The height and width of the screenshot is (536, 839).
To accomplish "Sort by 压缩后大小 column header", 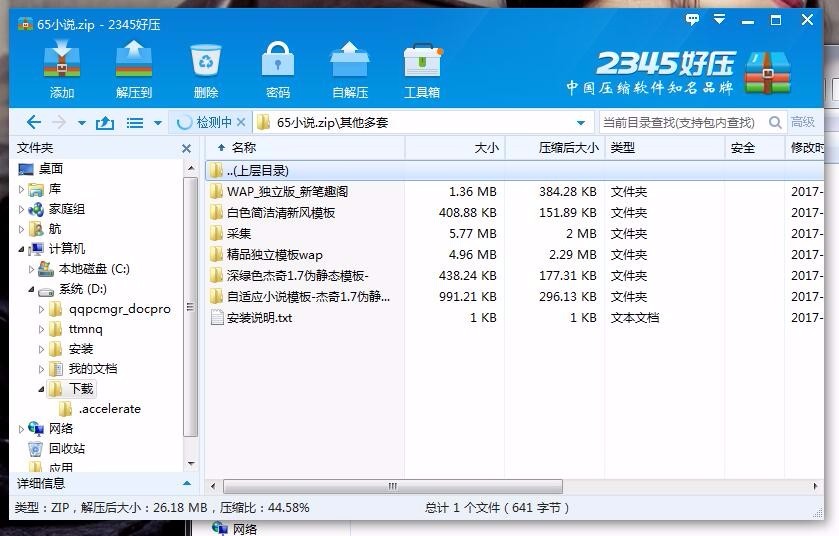I will [555, 148].
